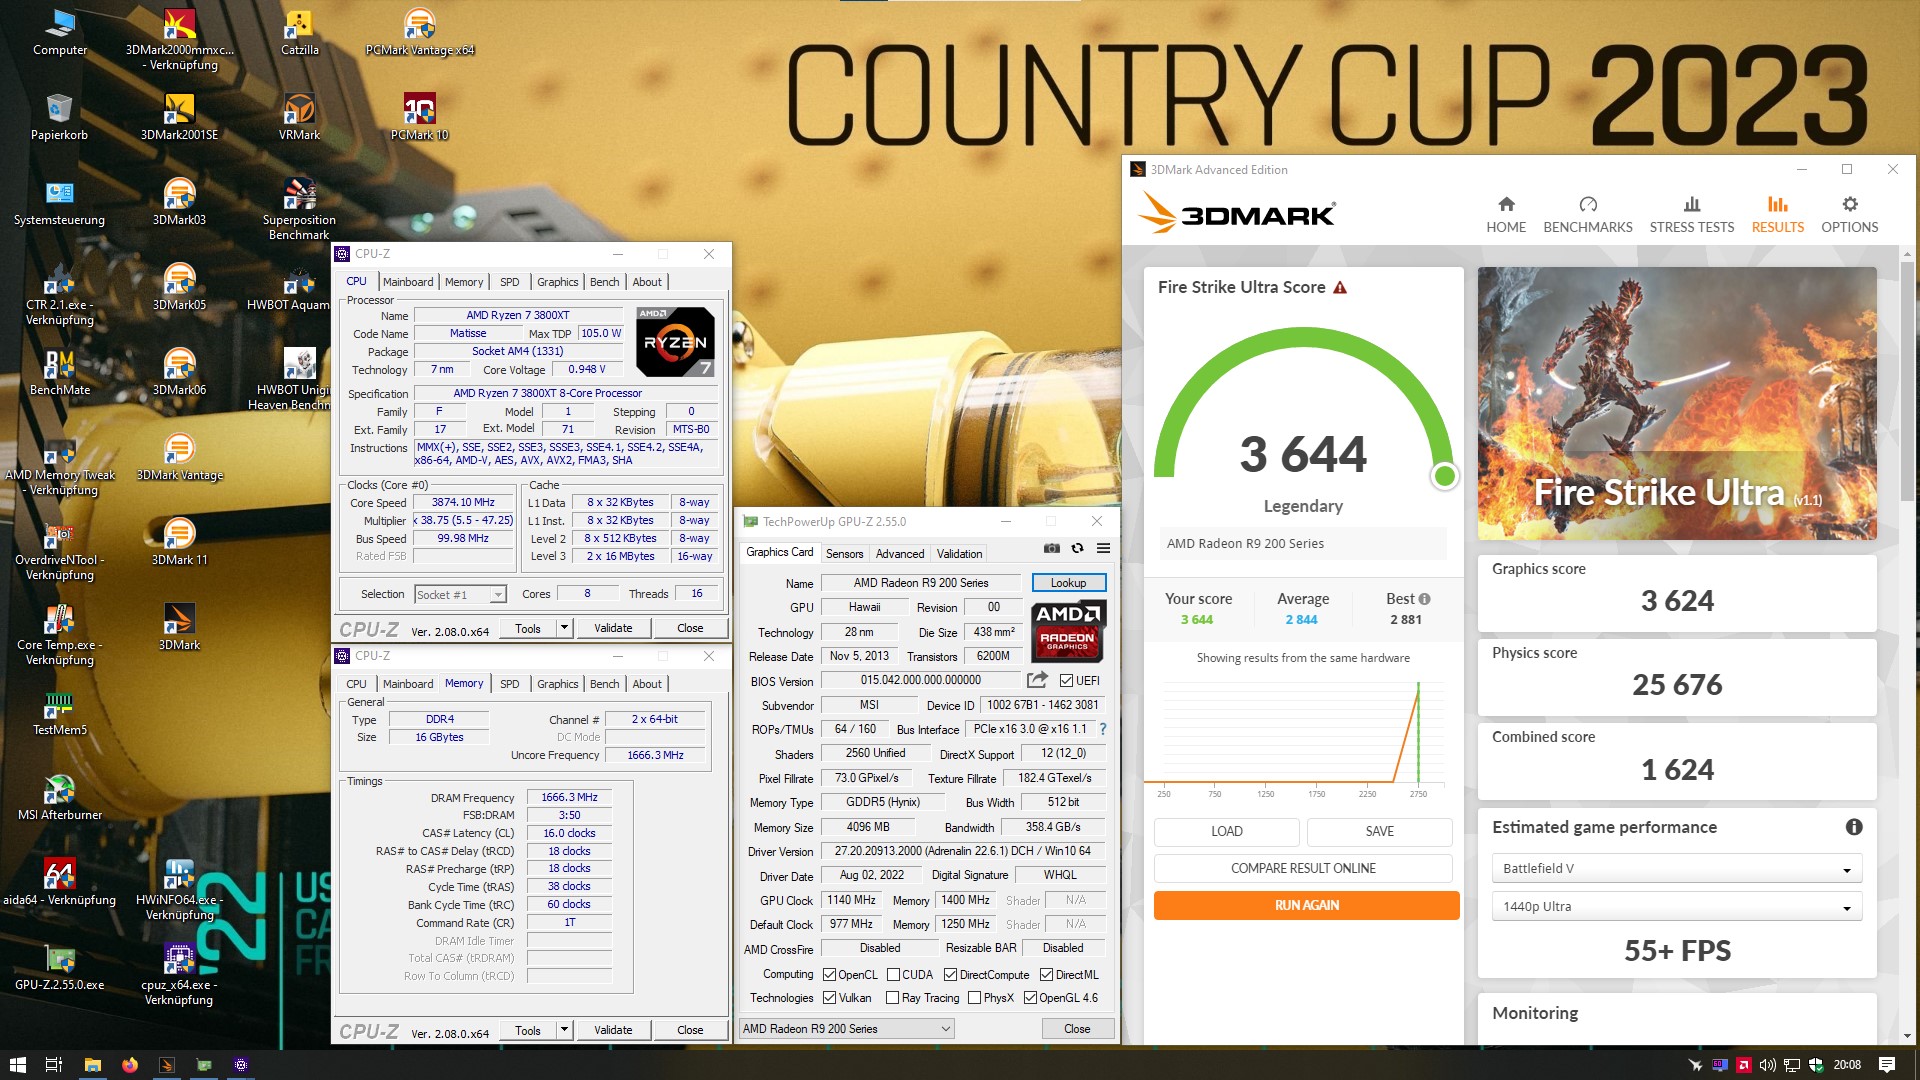Viewport: 1920px width, 1080px height.
Task: Click Lookup button in GPU-Z
Action: 1068,583
